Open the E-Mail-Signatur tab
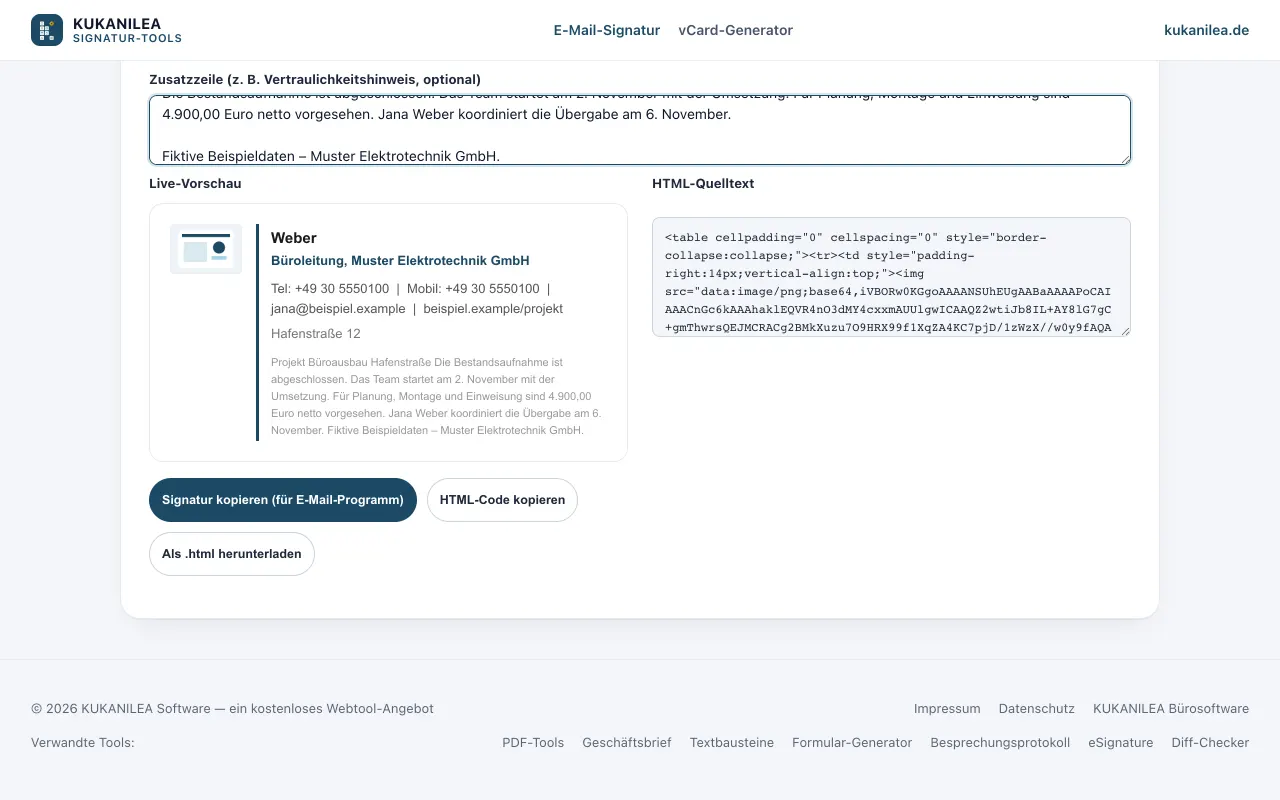The image size is (1280, 800). (x=607, y=30)
